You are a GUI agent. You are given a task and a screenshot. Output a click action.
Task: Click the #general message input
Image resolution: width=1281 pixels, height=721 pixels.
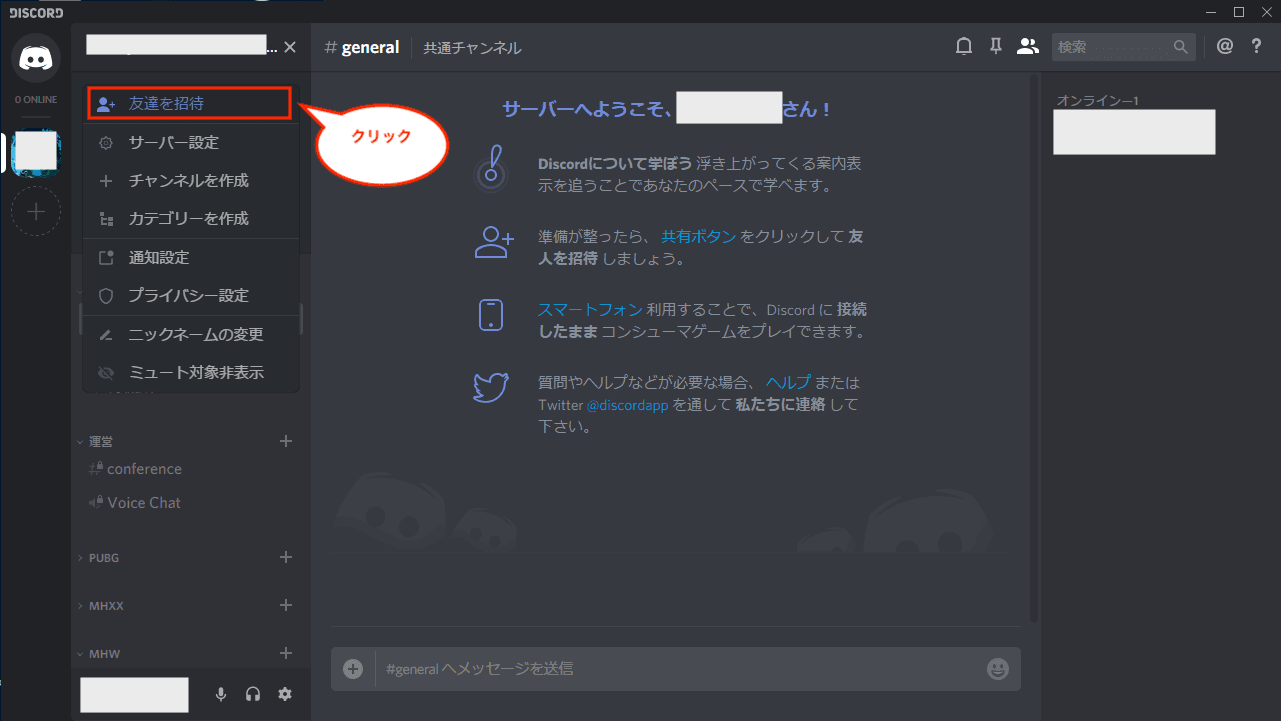click(675, 669)
